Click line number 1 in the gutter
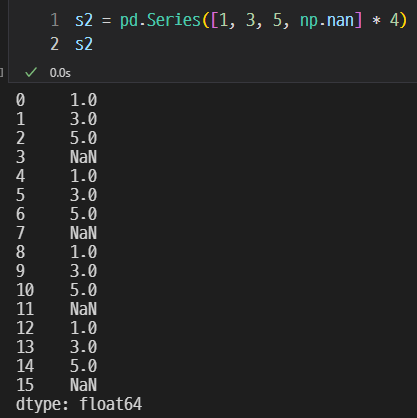This screenshot has width=417, height=418. (x=55, y=20)
